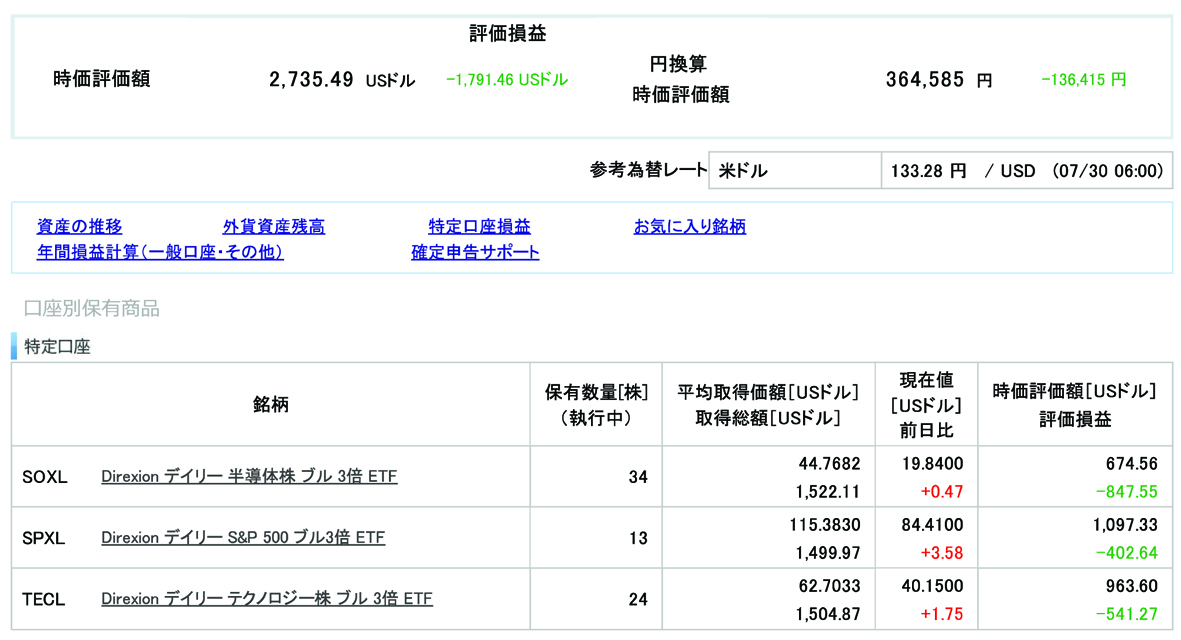Click total loss -1,791.46 USドル

507,80
